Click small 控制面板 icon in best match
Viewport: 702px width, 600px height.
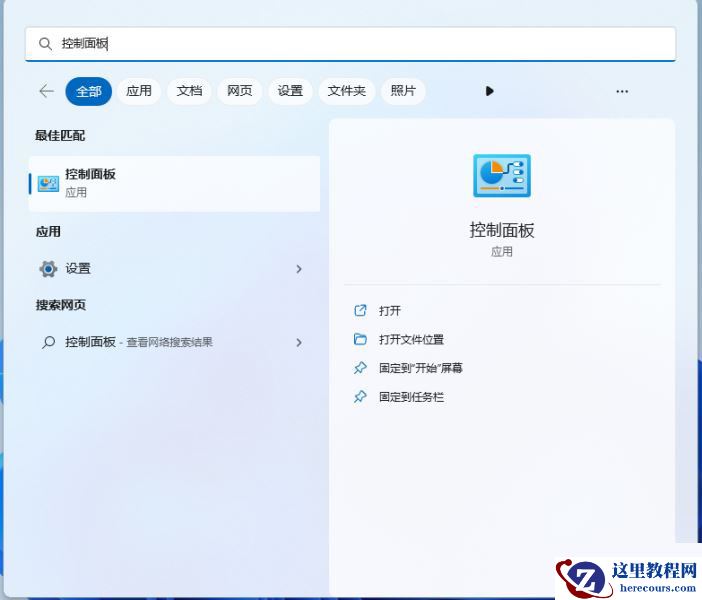(48, 184)
